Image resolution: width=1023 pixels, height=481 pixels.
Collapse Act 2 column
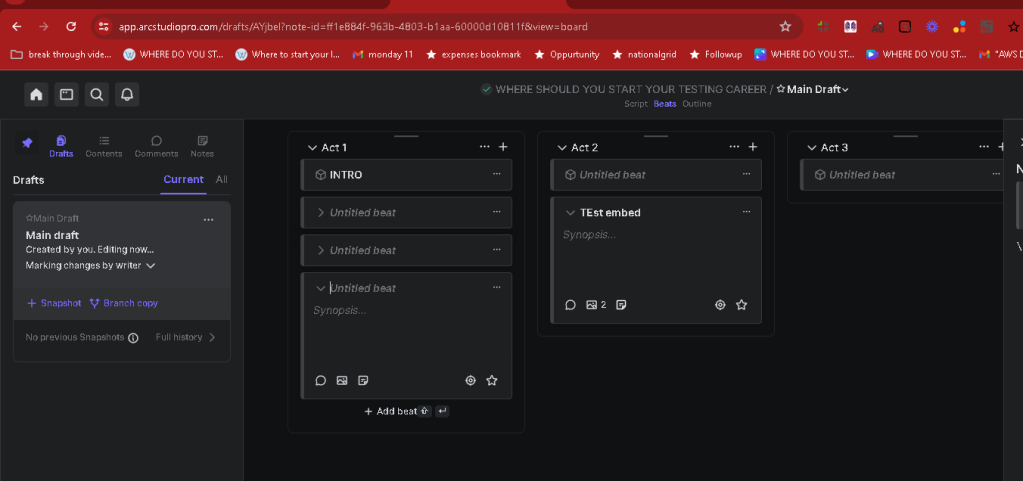point(562,147)
